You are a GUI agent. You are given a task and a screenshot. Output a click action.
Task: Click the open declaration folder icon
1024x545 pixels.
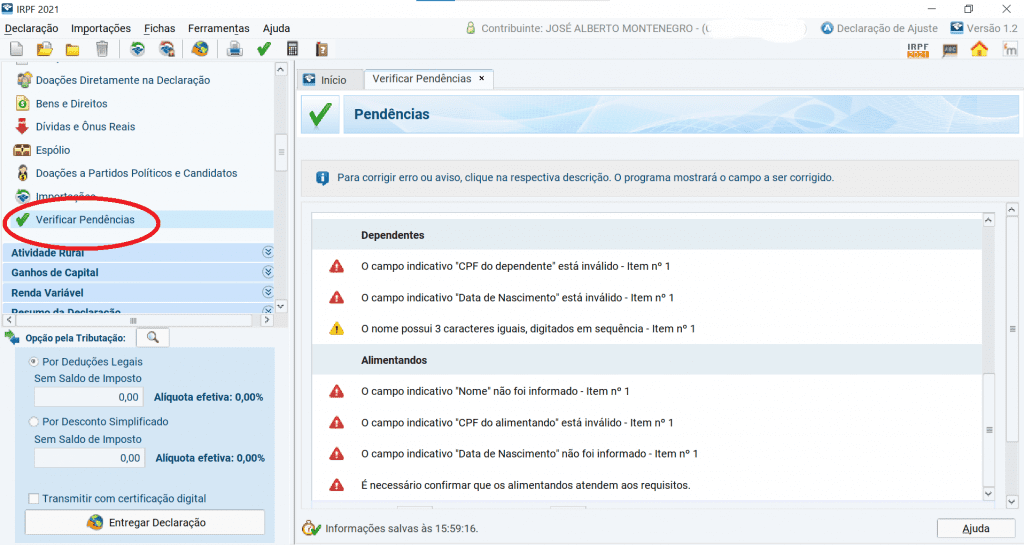(44, 49)
